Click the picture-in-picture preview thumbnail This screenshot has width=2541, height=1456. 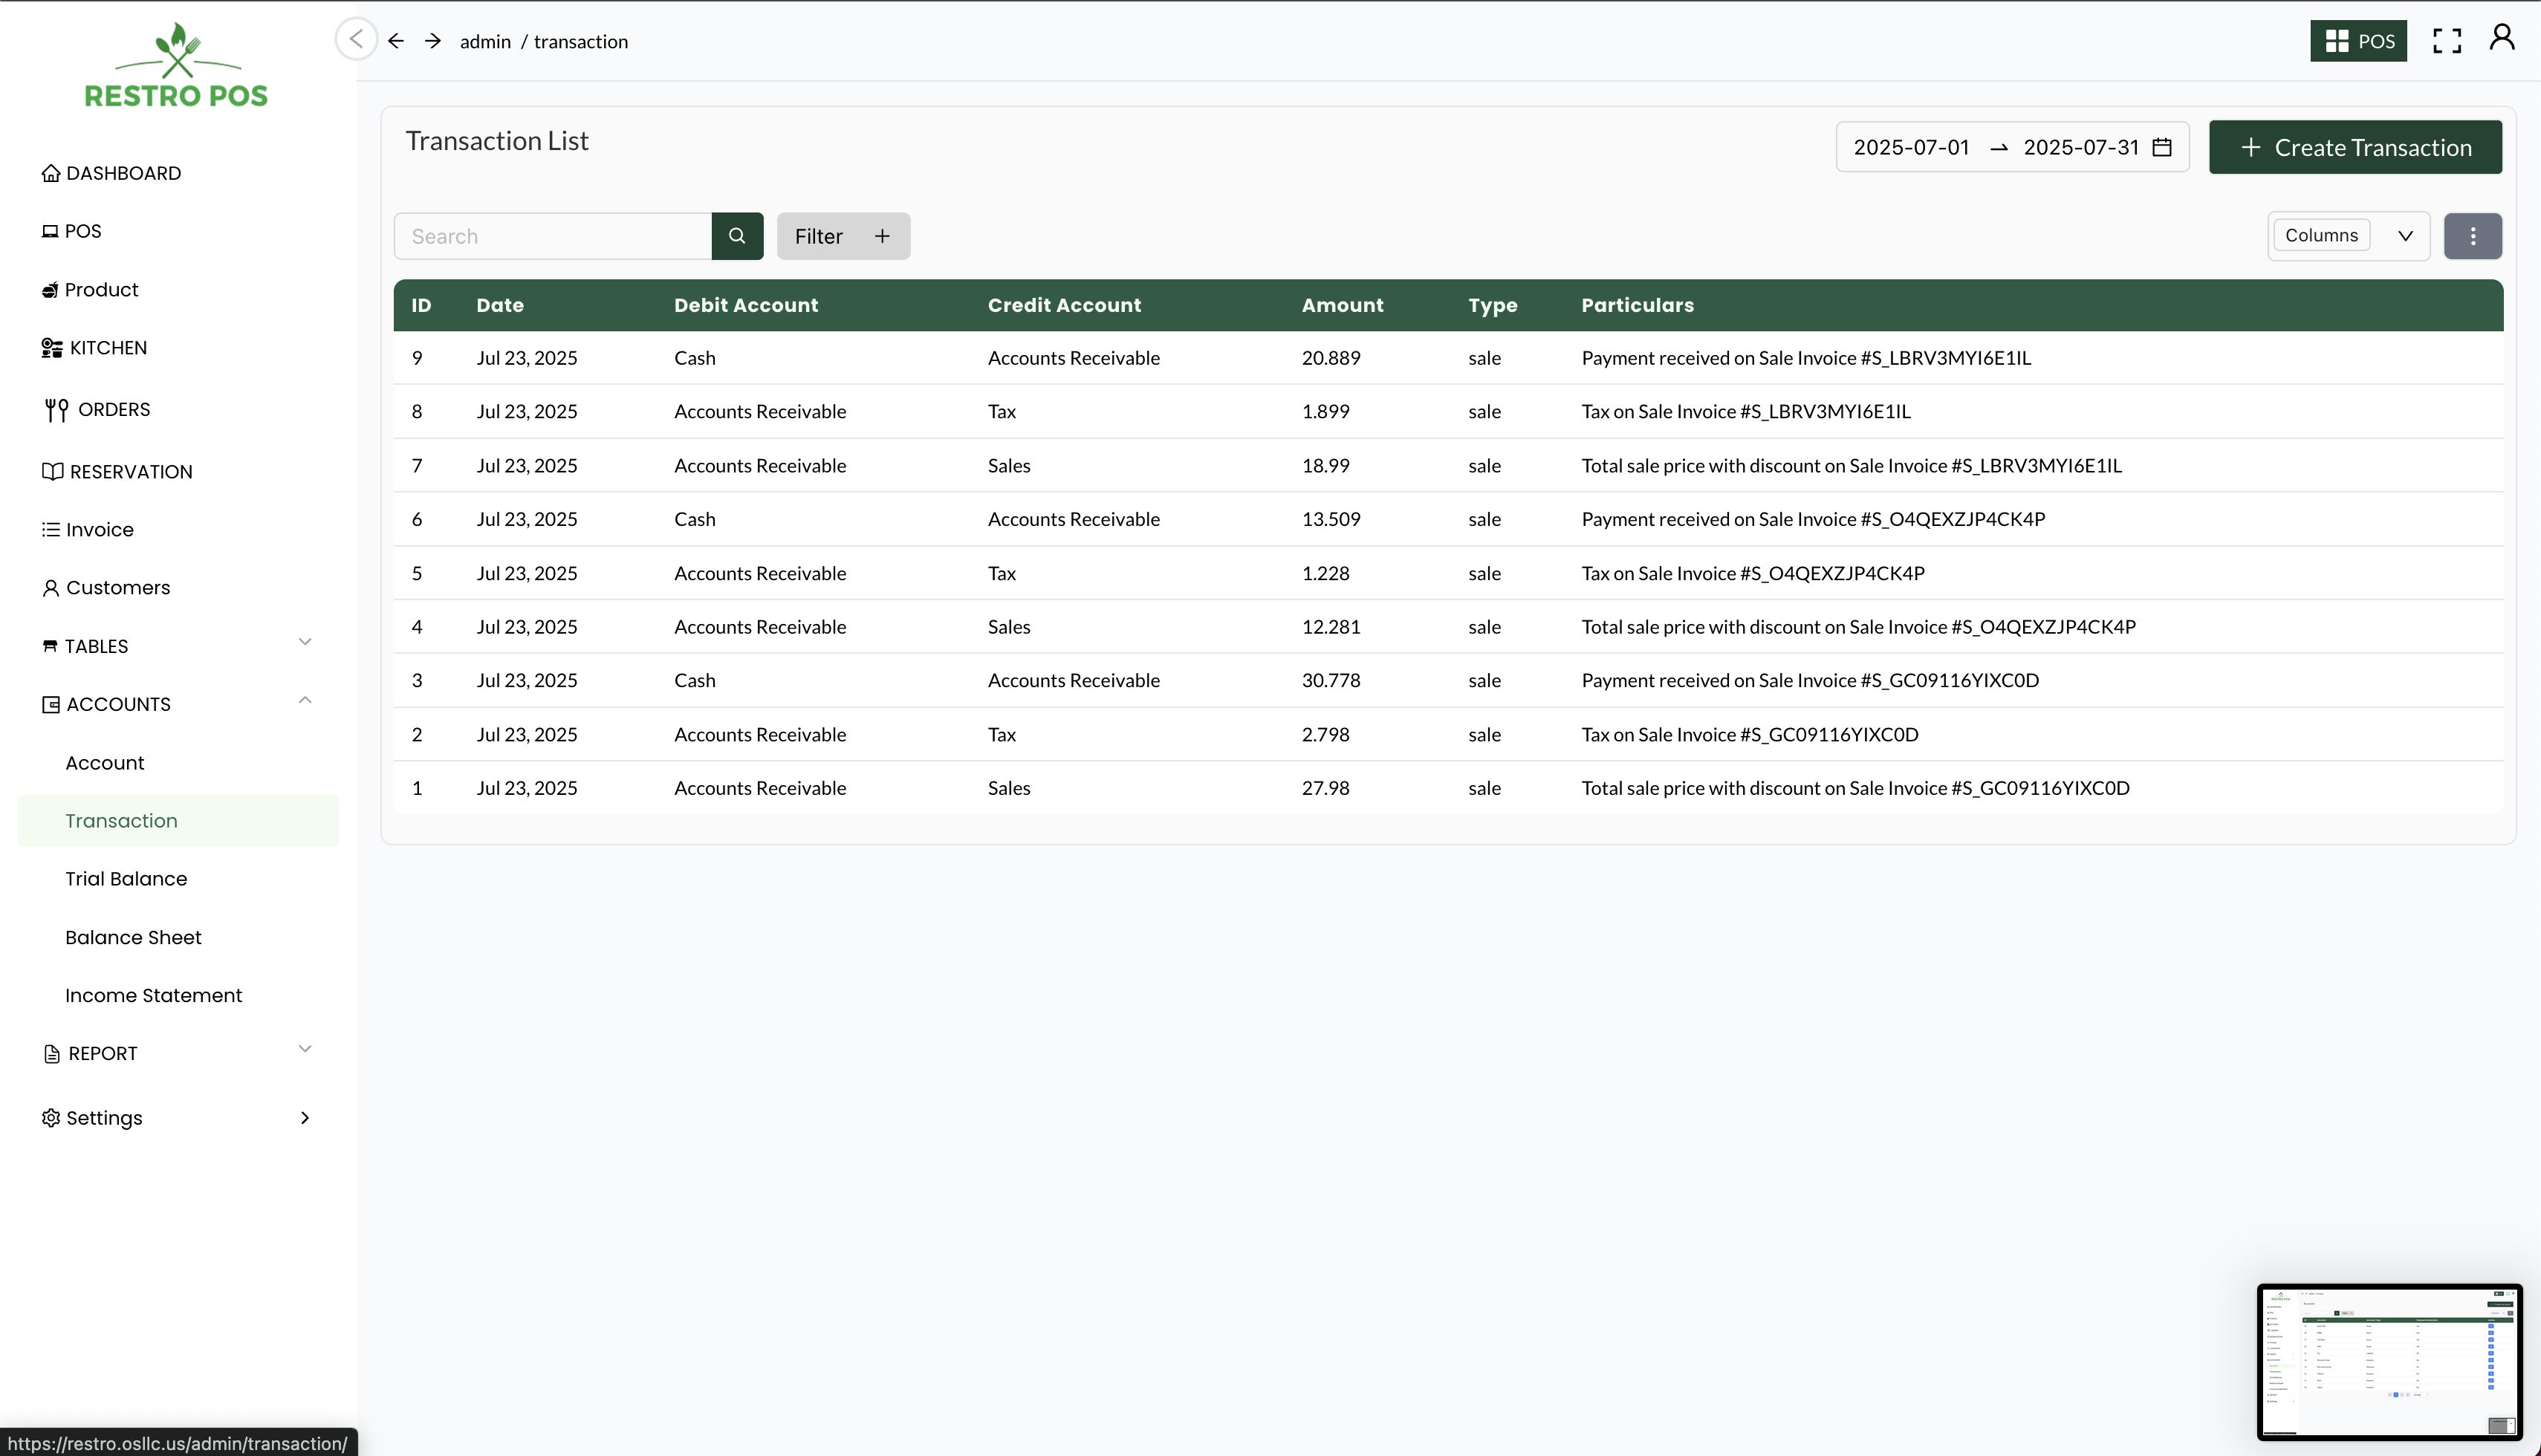tap(2388, 1362)
